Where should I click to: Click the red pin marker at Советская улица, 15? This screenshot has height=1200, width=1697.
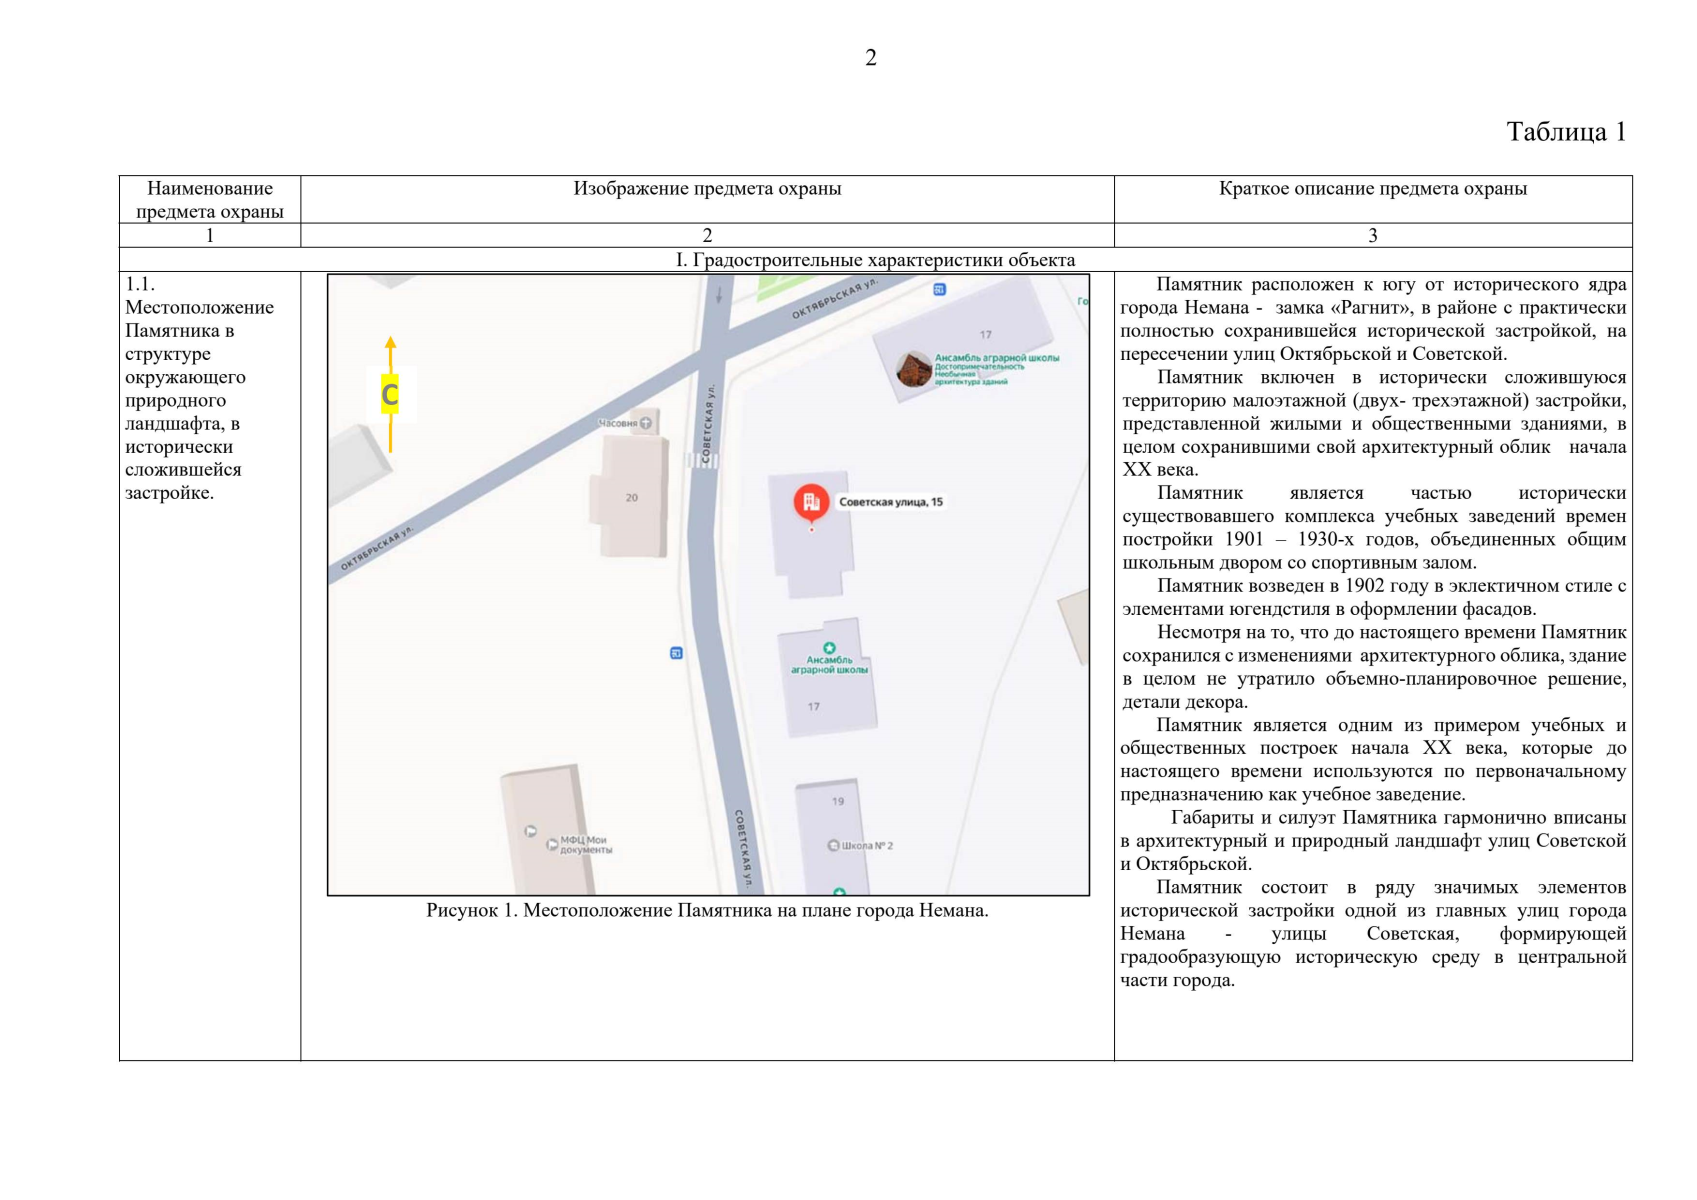click(811, 502)
